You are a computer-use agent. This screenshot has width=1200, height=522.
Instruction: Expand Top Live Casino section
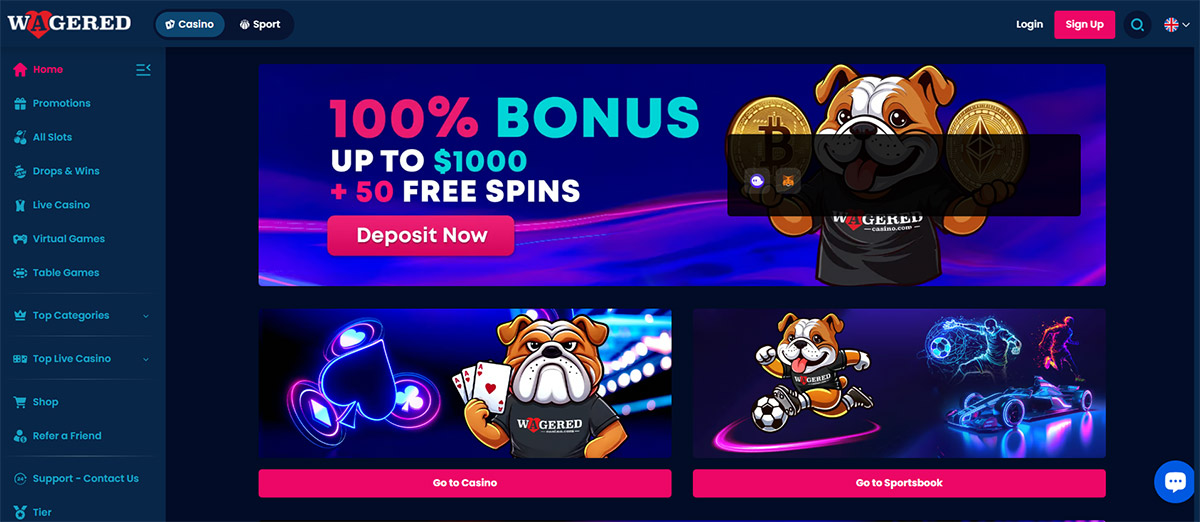point(81,358)
